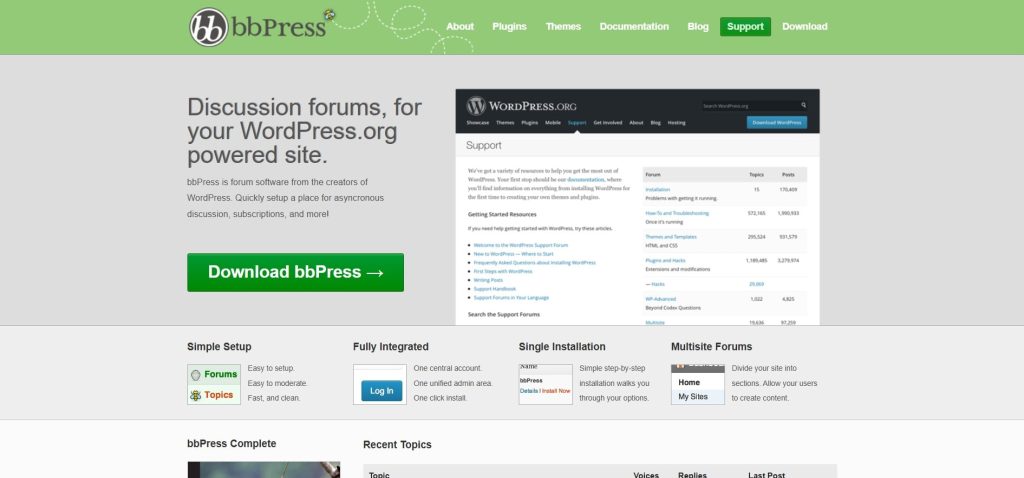Click the Last Post column header

tap(766, 475)
